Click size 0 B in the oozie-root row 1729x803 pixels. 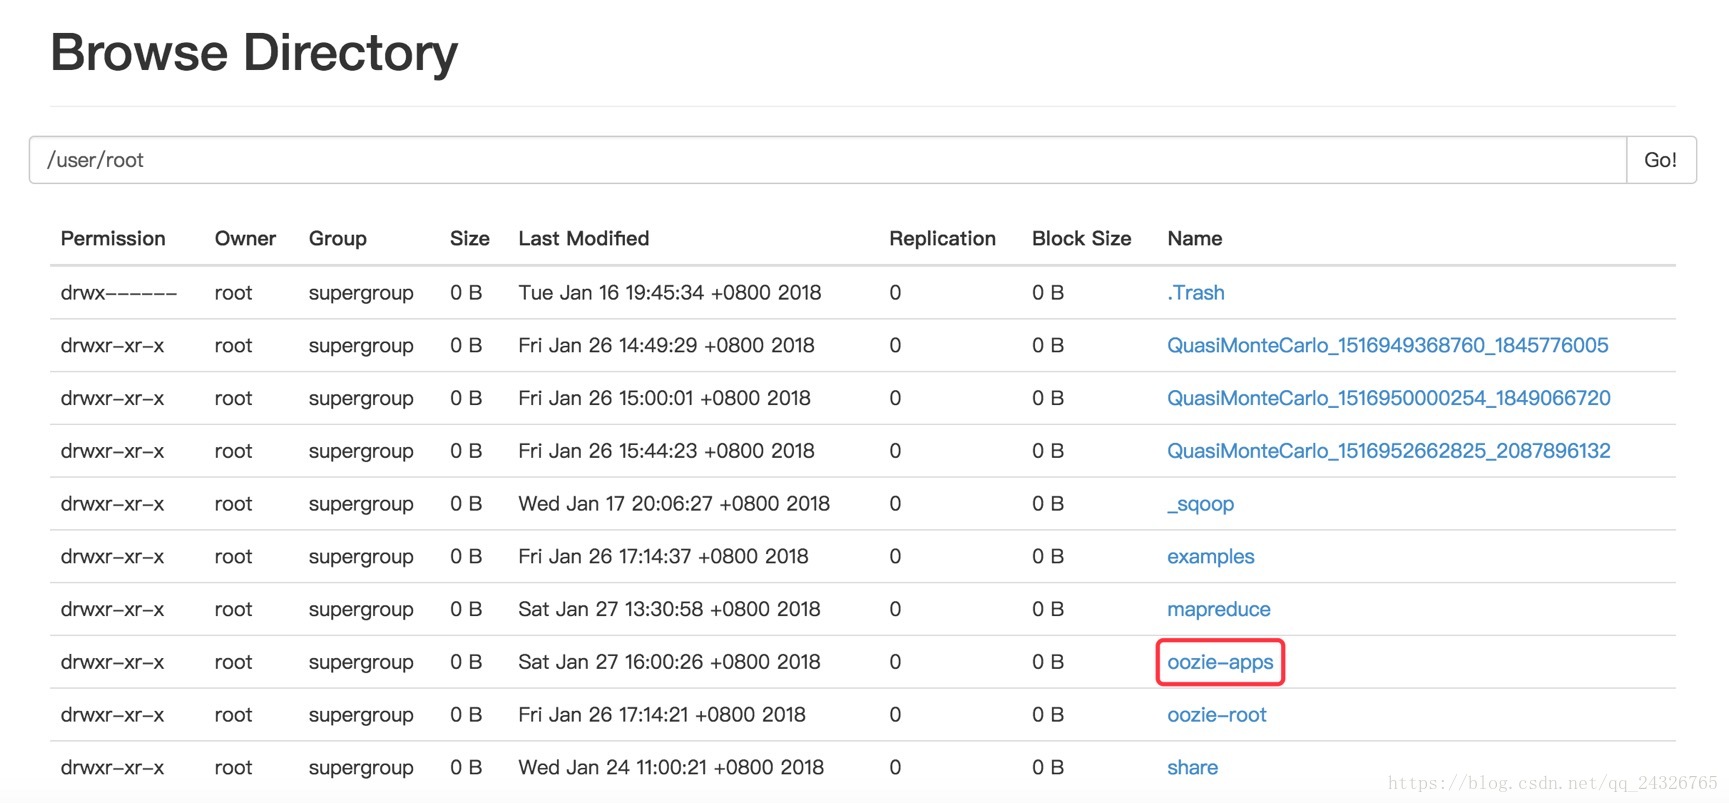[466, 715]
